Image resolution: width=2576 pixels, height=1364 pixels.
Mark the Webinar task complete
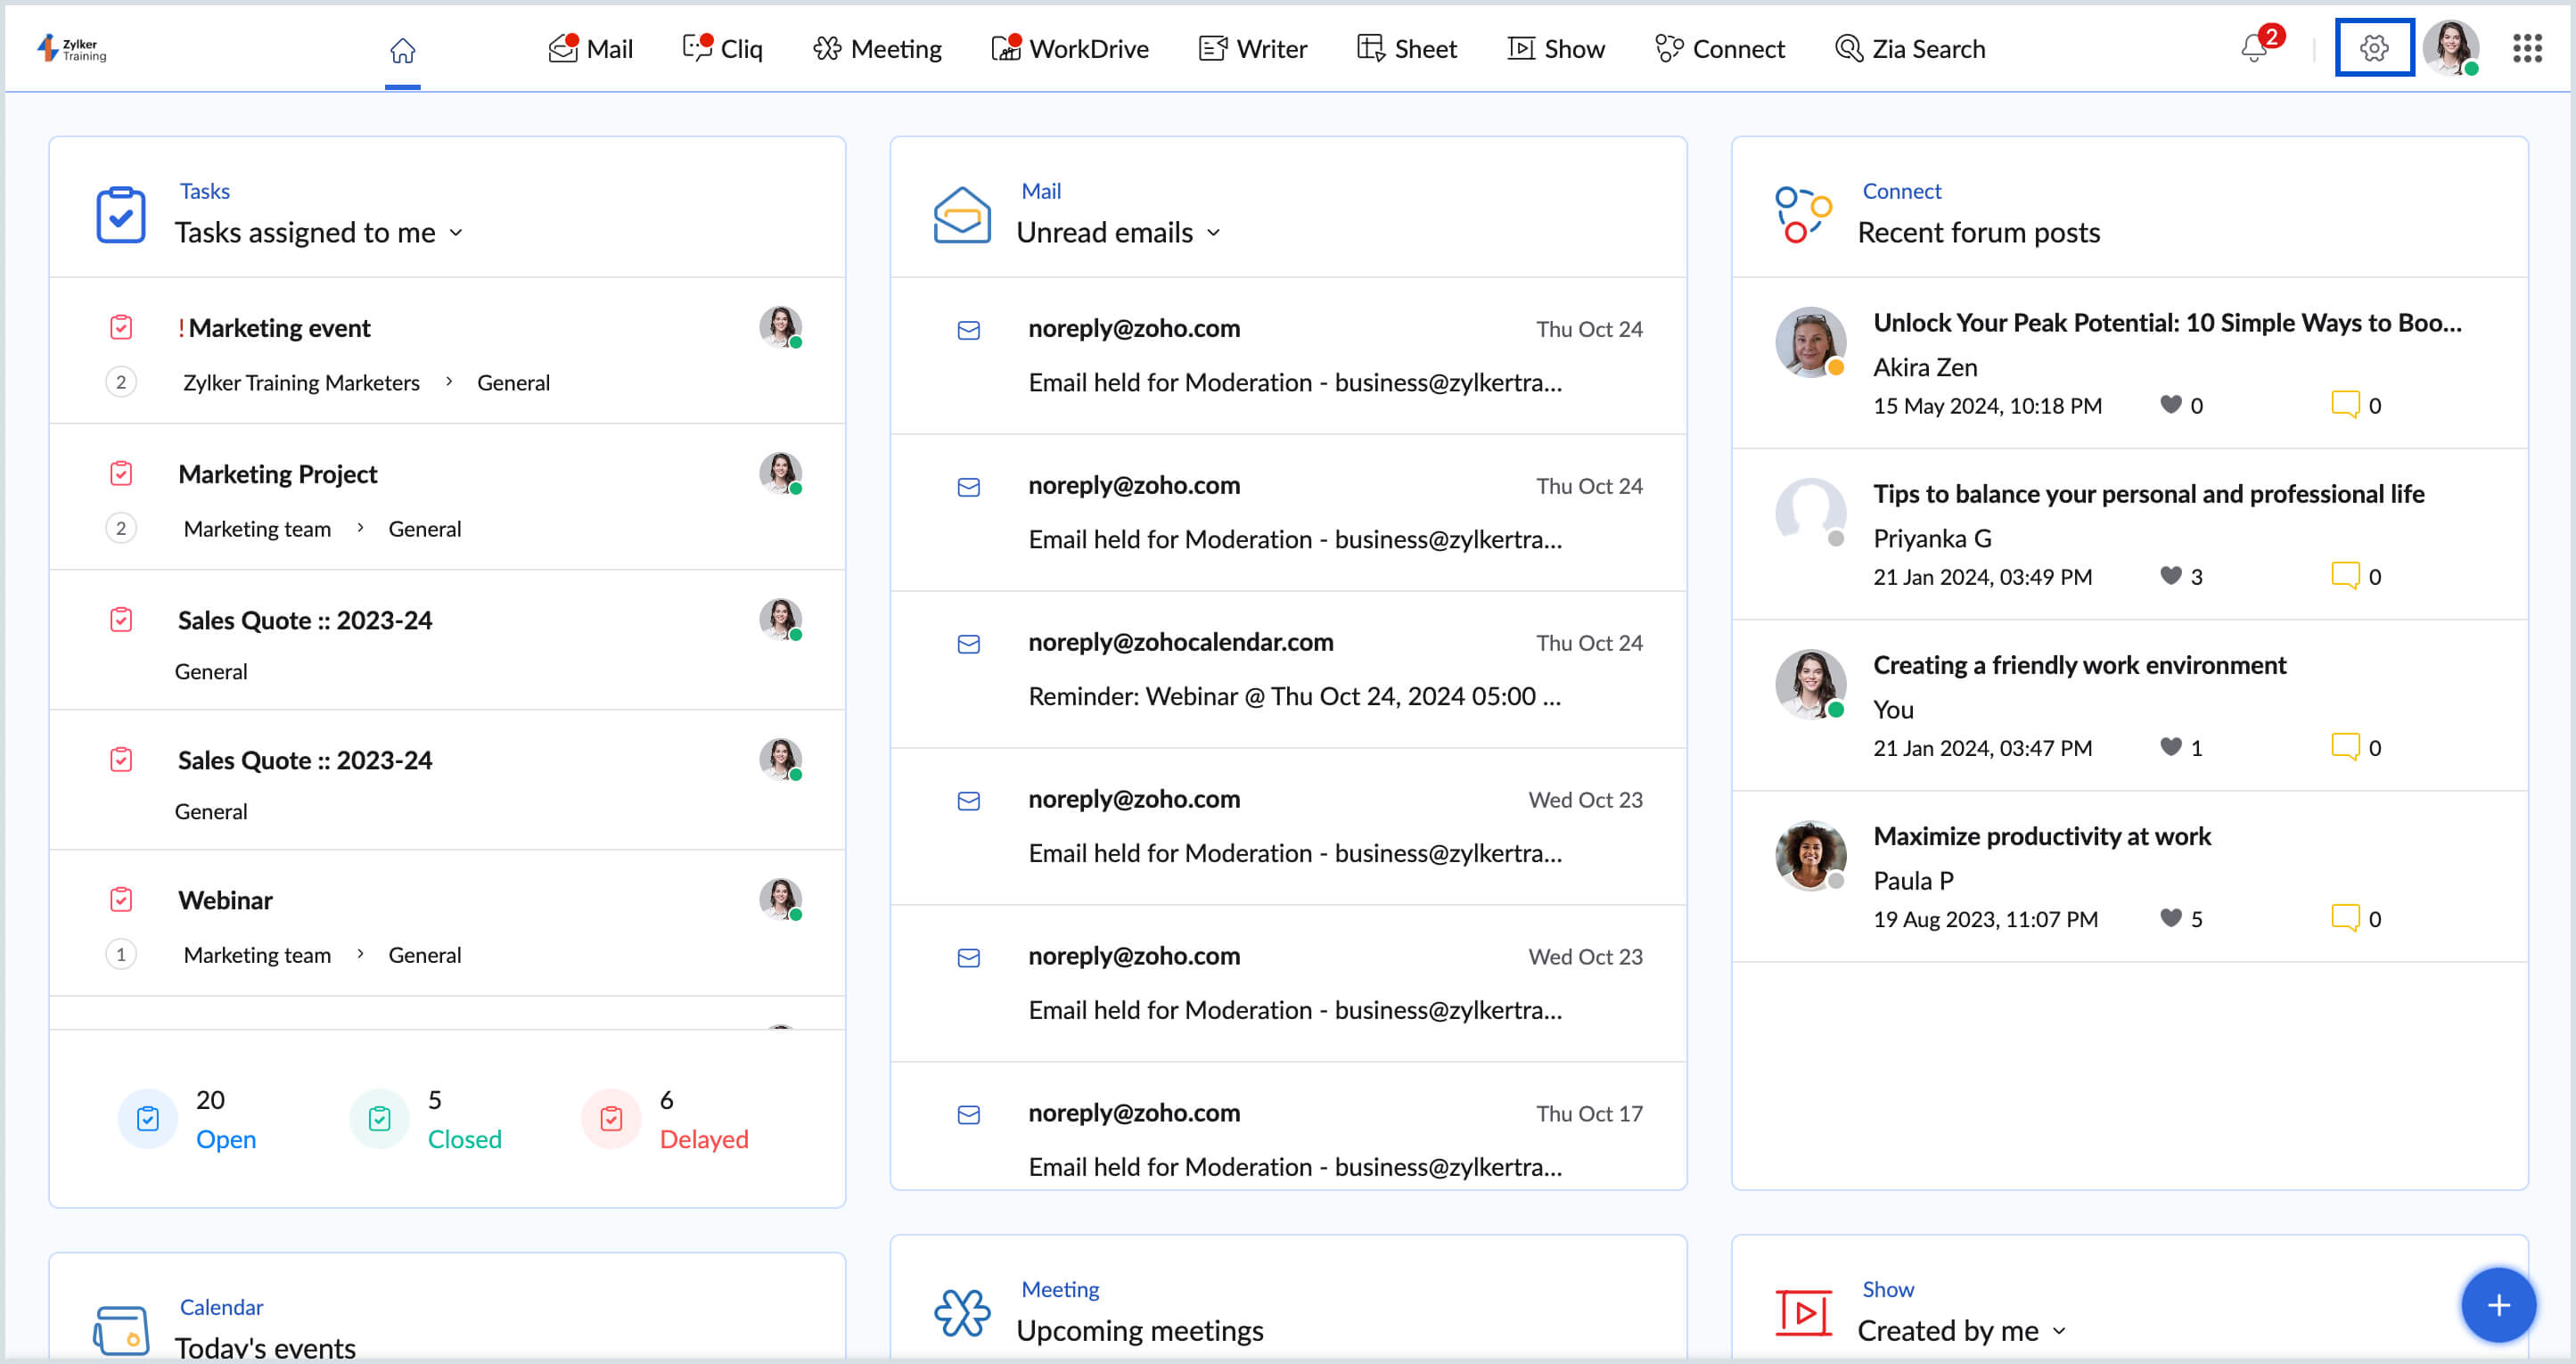pyautogui.click(x=121, y=899)
